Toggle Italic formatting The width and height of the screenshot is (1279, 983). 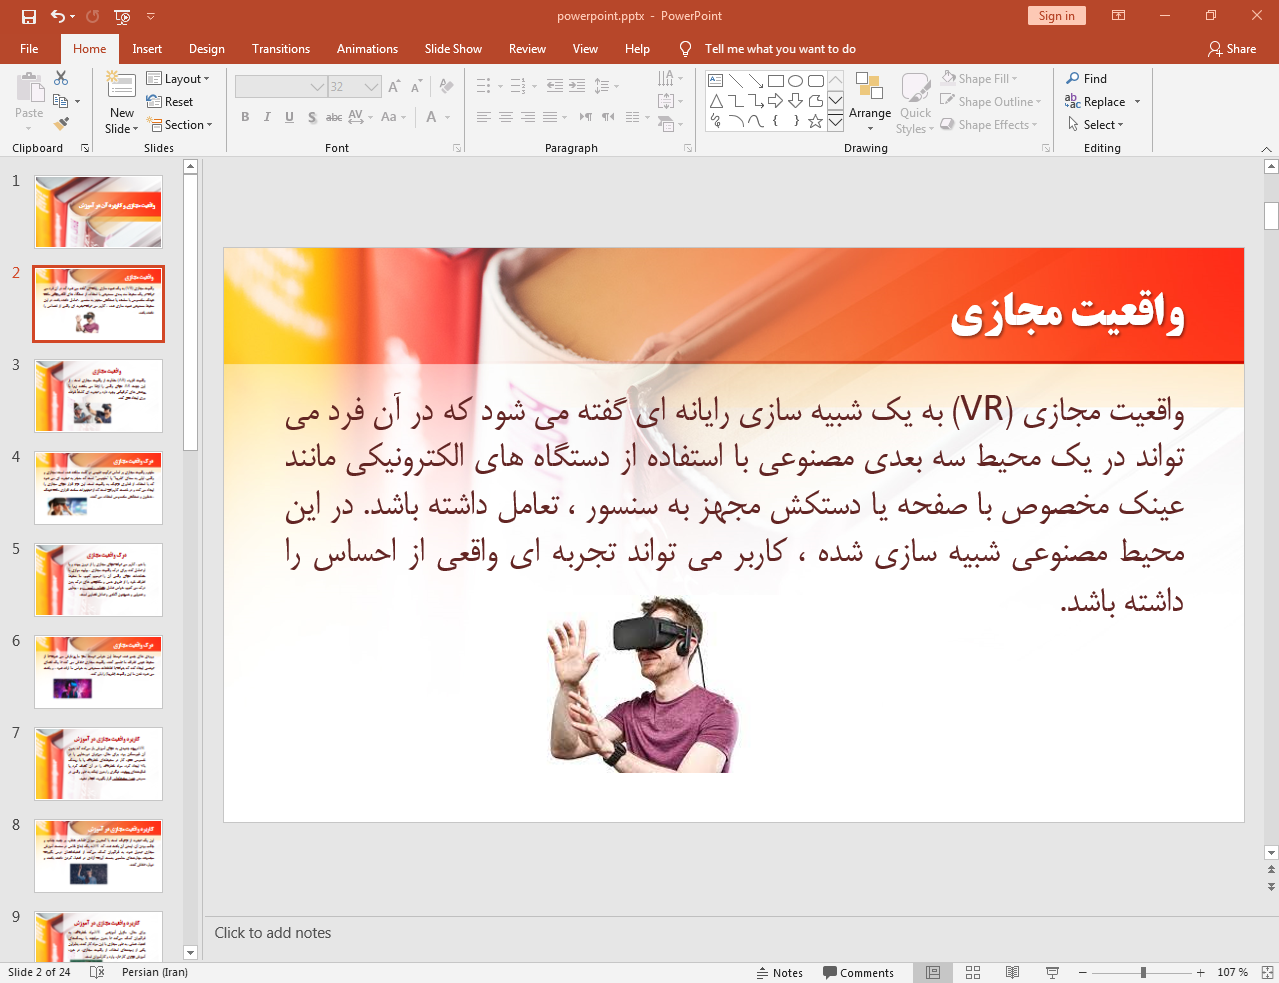pyautogui.click(x=267, y=117)
